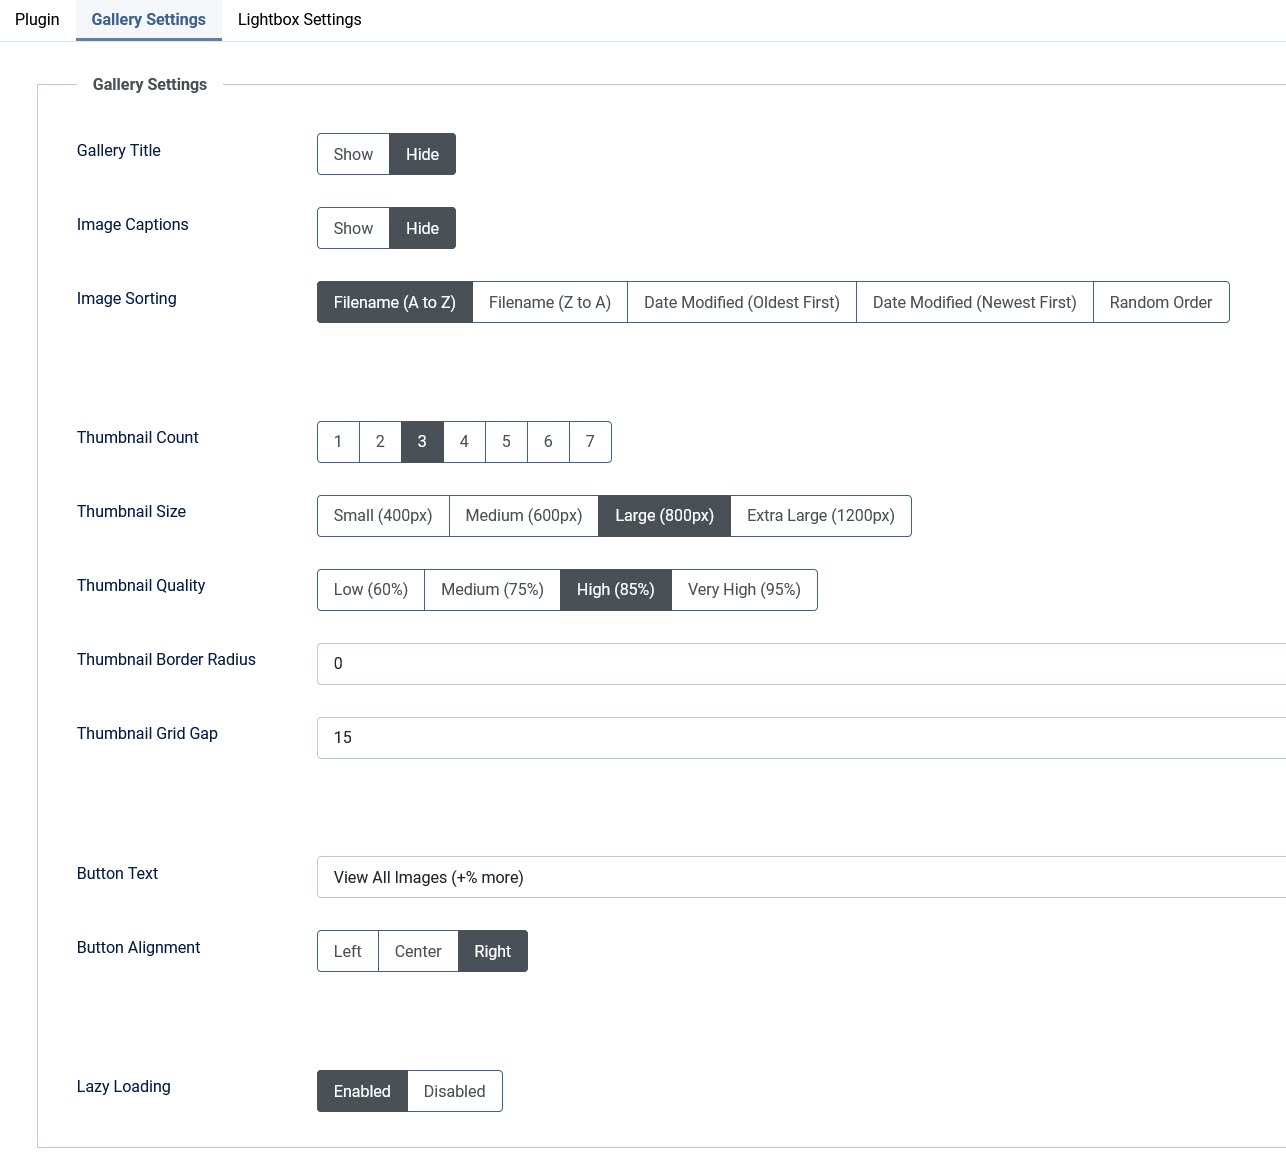The image size is (1286, 1167).
Task: Click the Thumbnail Border Radius field
Action: pyautogui.click(x=800, y=664)
